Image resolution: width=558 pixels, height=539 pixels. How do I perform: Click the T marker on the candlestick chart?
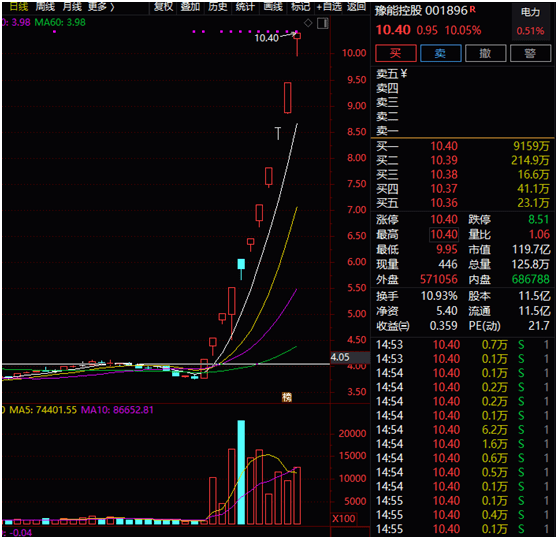[278, 133]
